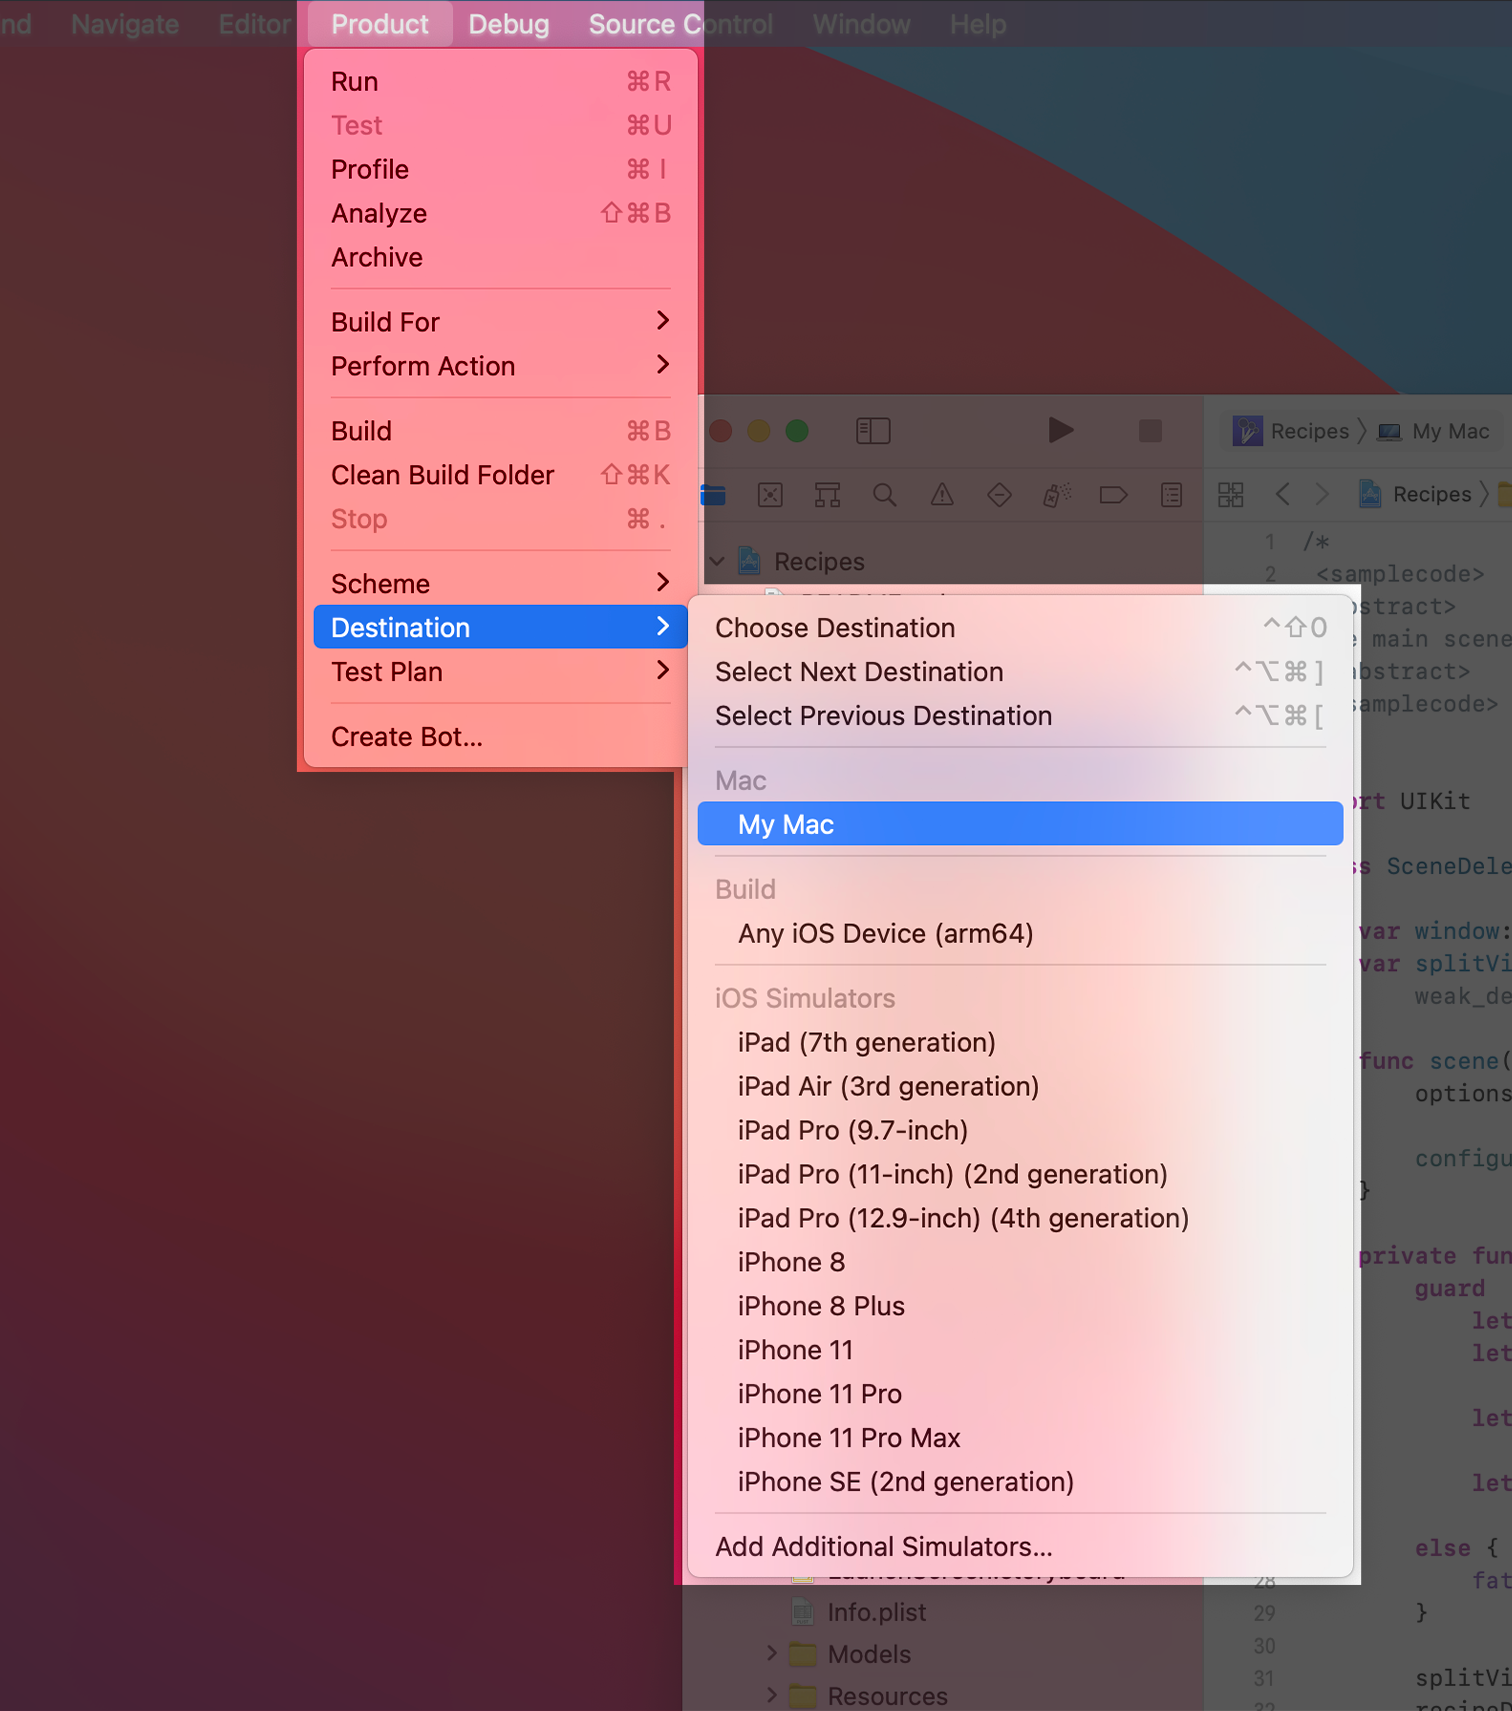Select iPad Pro (12.9-inch) (4th generation)

click(1020, 1219)
